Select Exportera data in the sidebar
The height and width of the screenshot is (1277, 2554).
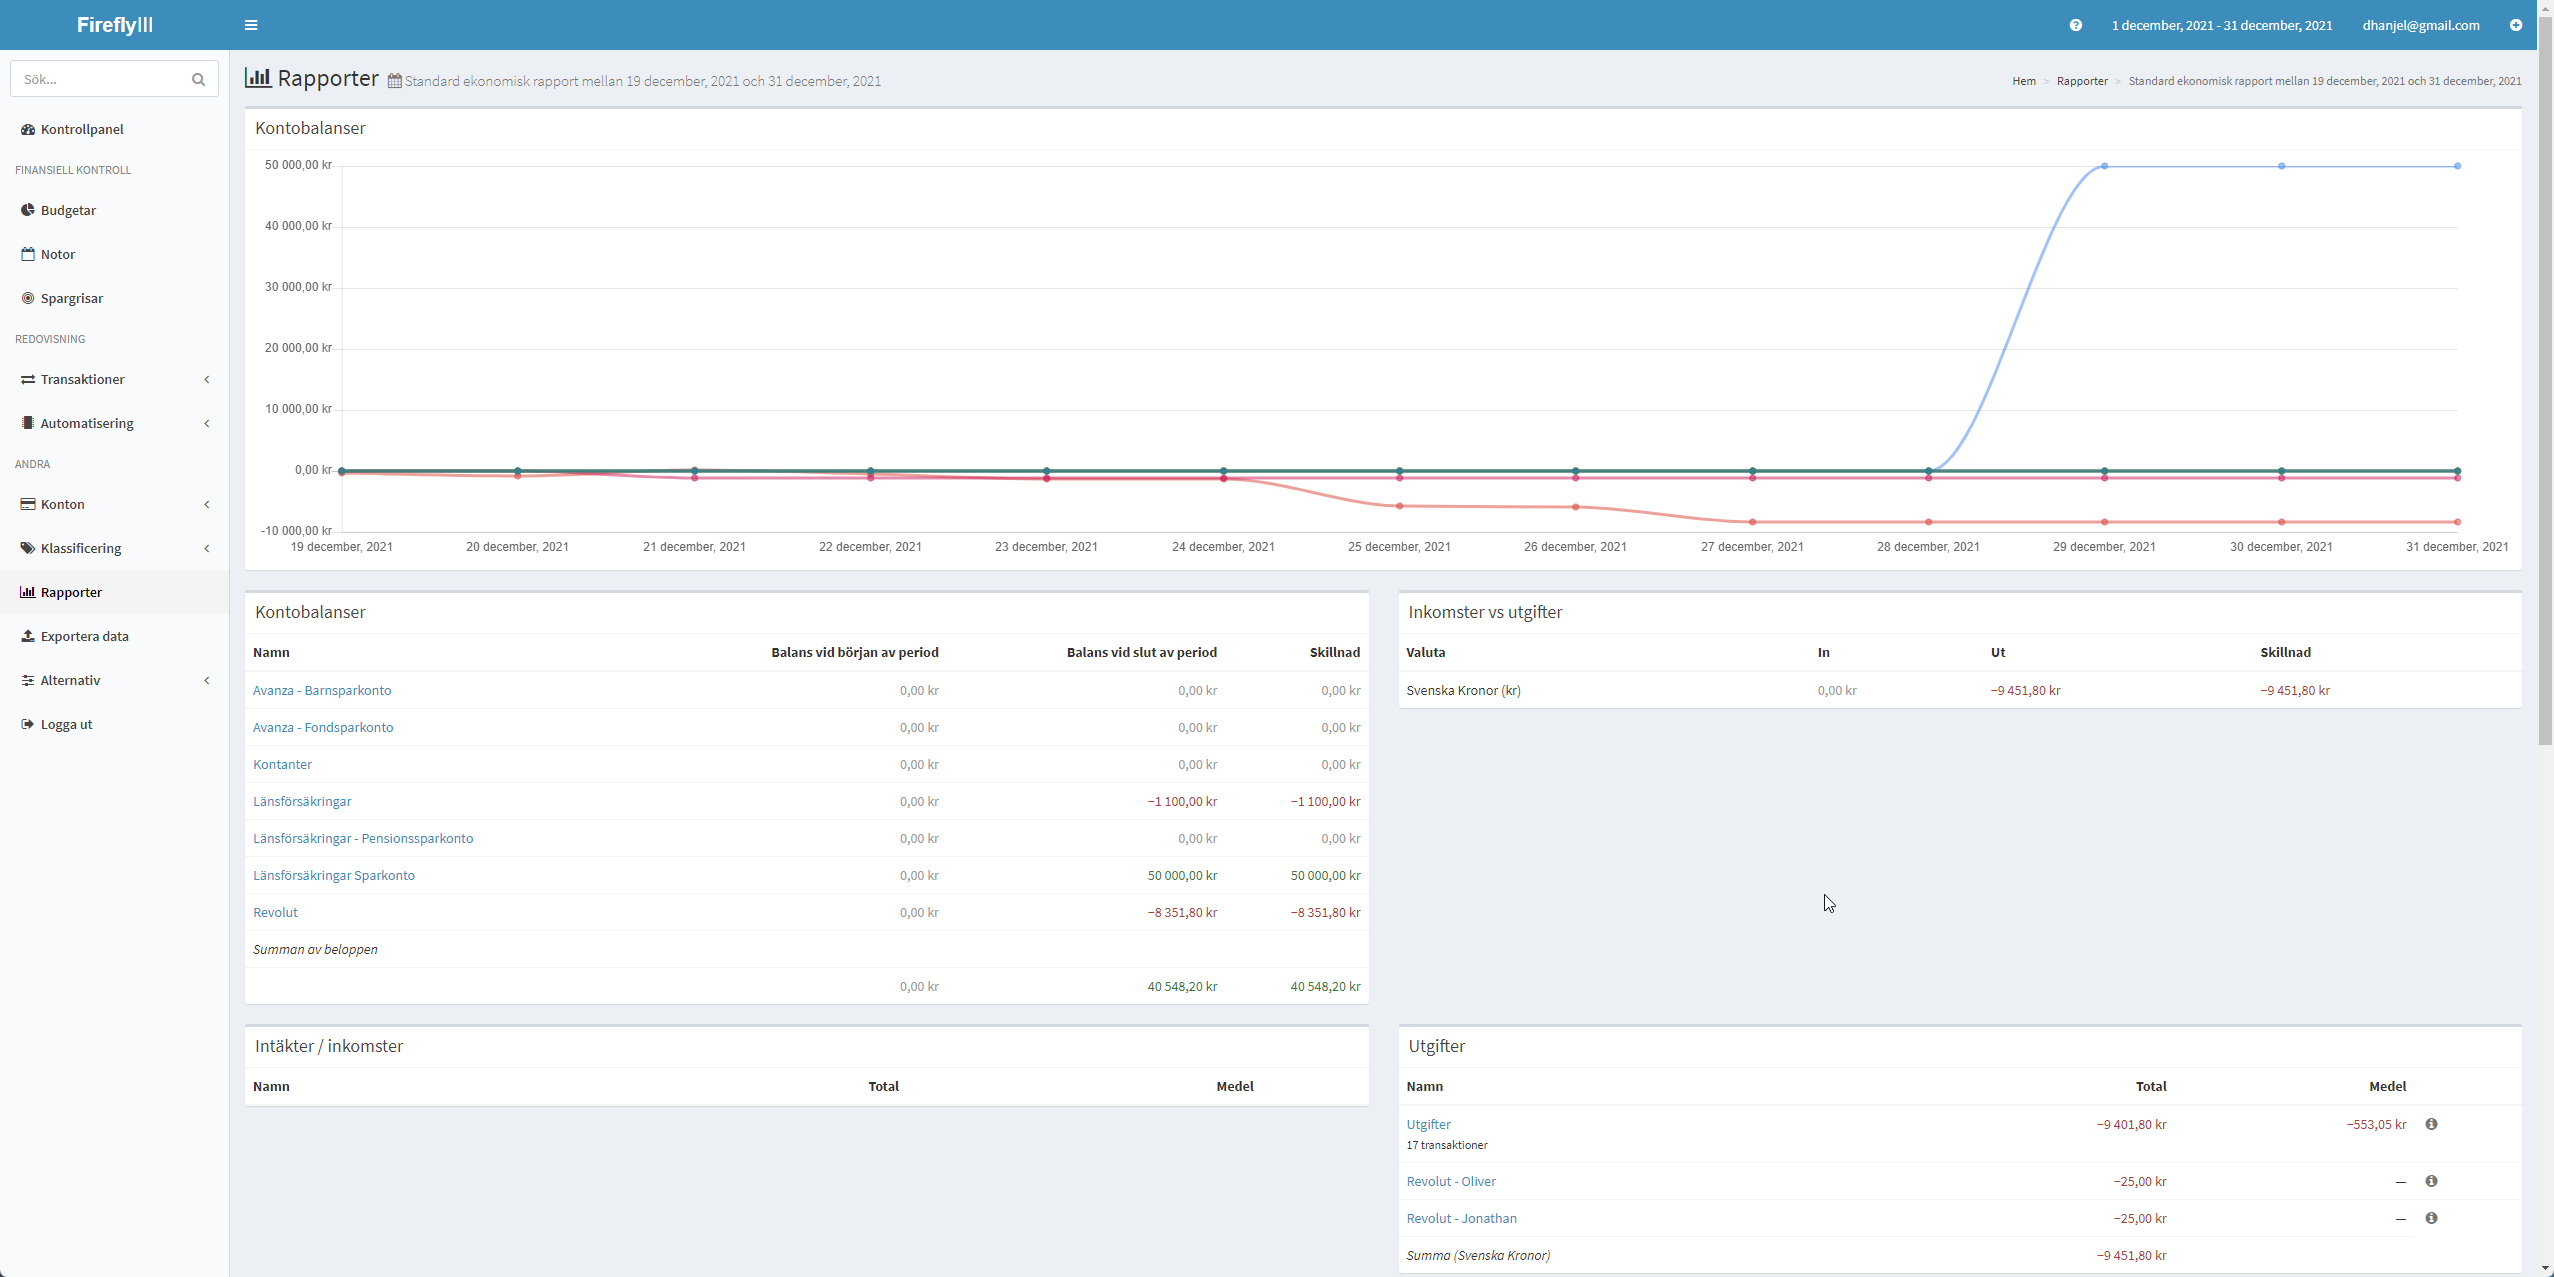pos(84,636)
